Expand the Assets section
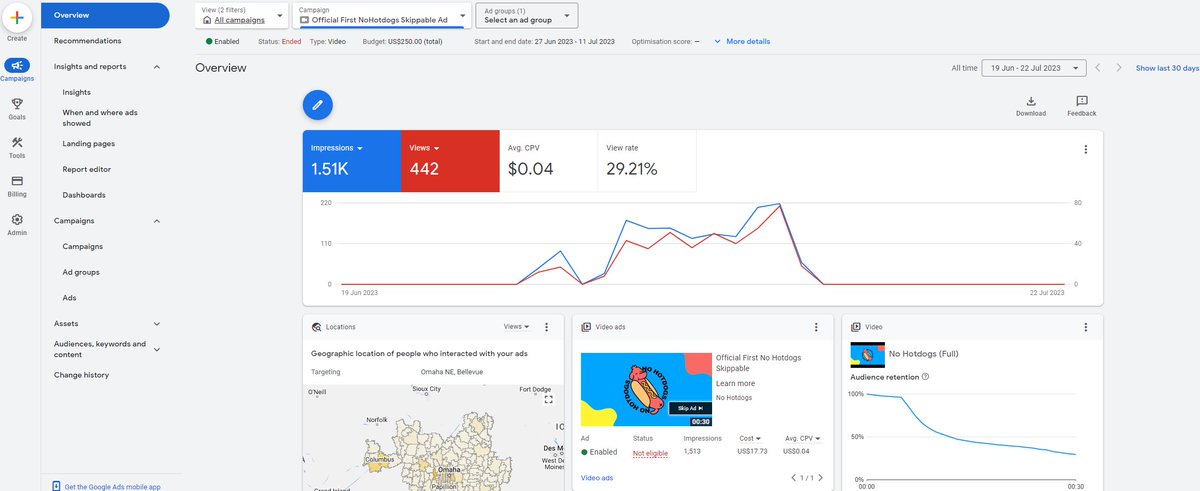The image size is (1200, 491). 157,324
